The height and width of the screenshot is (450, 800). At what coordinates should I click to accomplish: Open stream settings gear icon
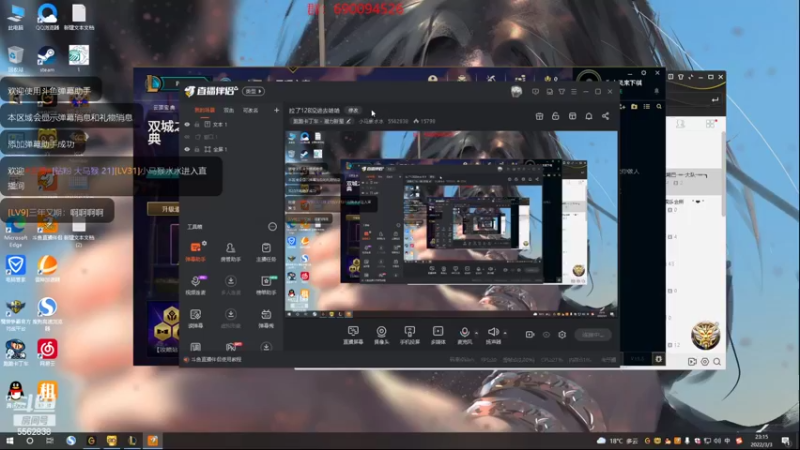coord(562,335)
